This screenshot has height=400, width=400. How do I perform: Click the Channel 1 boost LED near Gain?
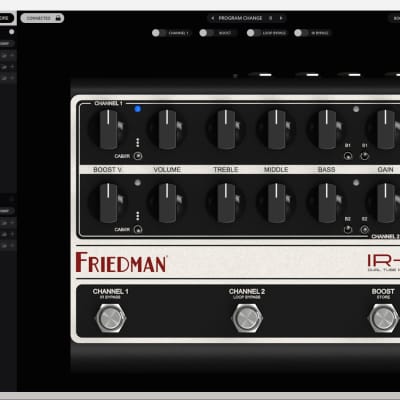click(x=356, y=109)
